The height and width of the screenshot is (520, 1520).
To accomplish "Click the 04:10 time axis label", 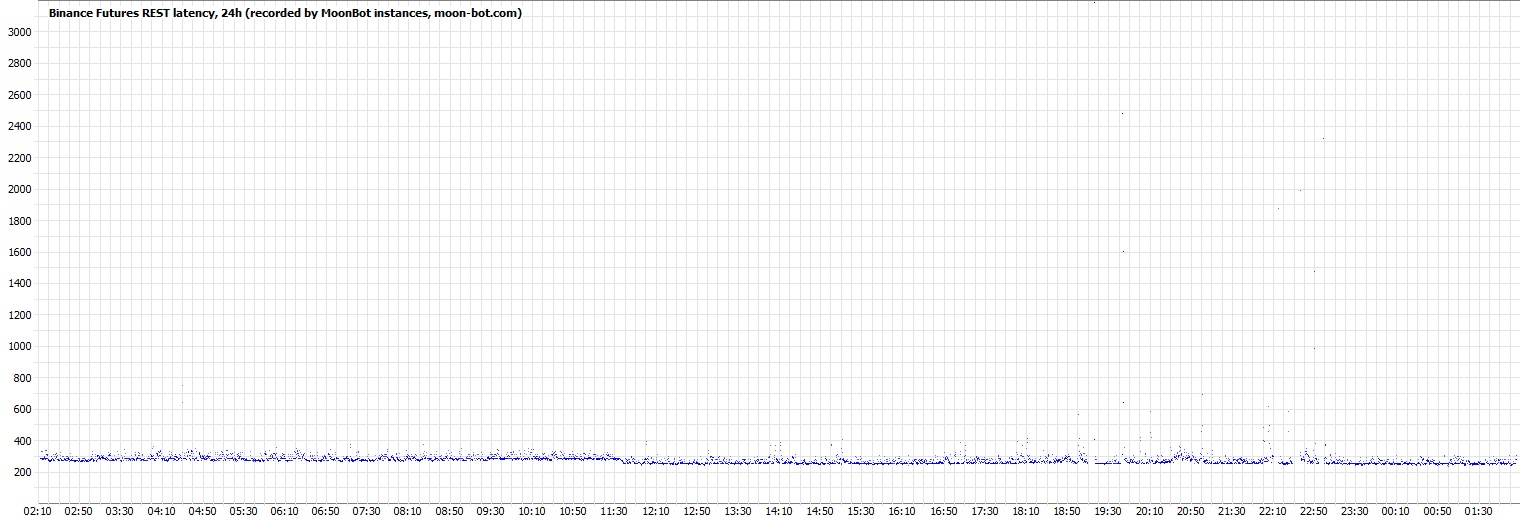I will point(160,511).
